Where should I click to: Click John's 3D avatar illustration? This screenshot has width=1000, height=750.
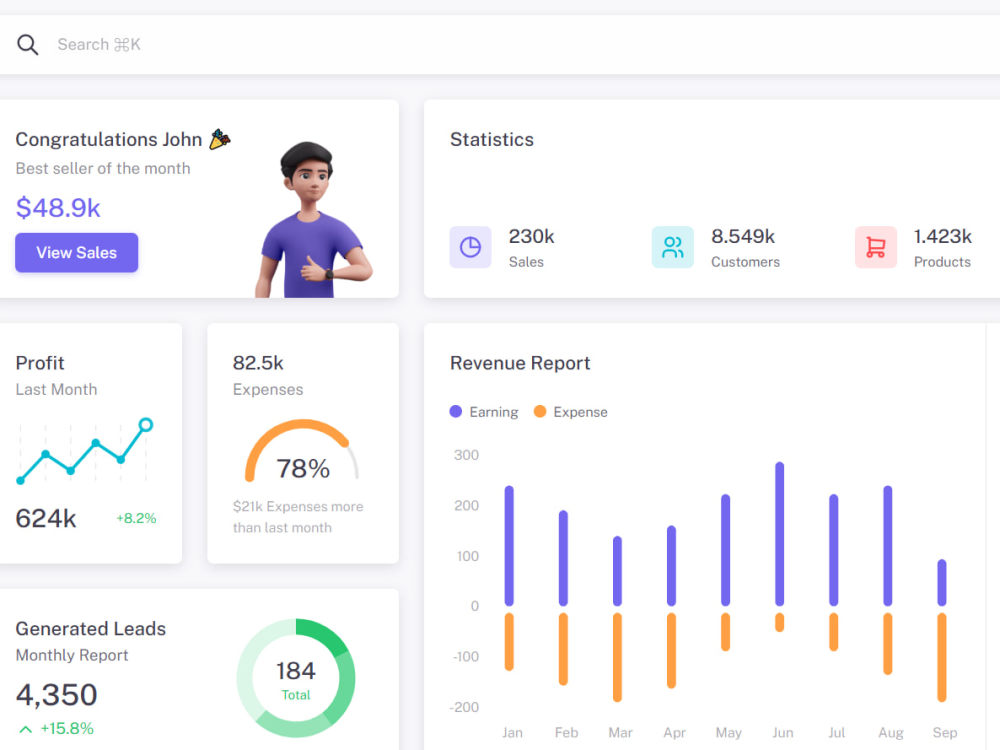coord(312,219)
